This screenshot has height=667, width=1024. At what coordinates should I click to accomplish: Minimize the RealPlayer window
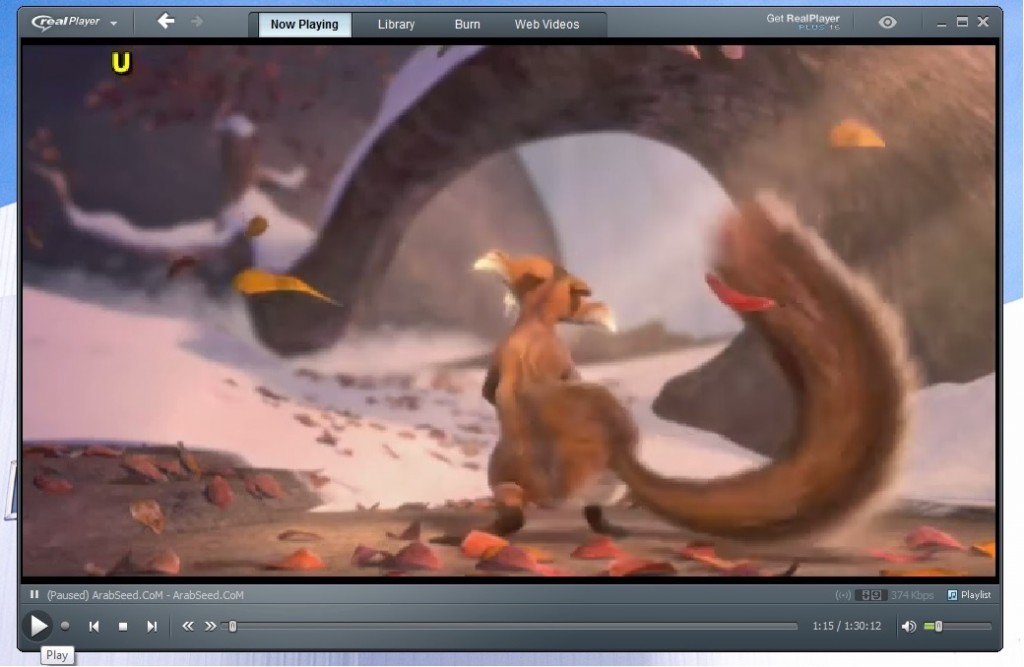941,23
